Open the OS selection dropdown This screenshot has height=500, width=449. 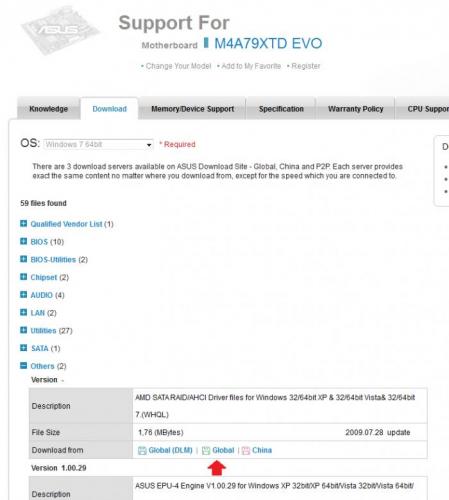[99, 144]
